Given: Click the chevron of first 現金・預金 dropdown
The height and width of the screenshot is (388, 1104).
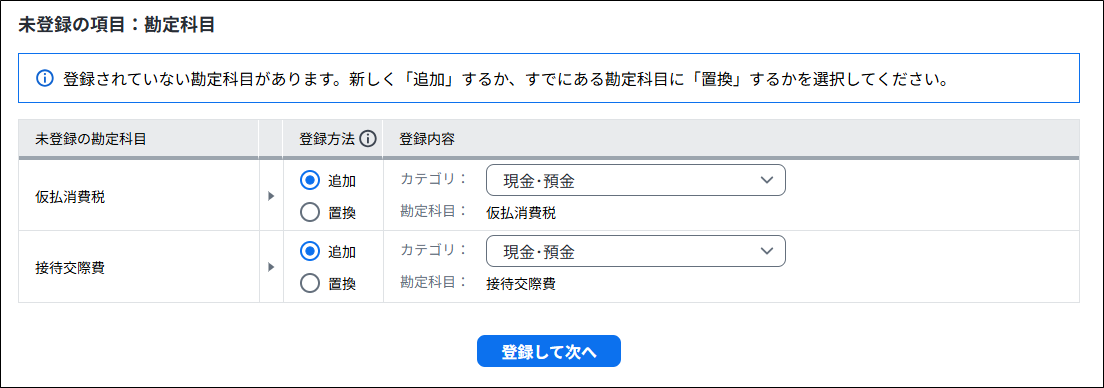Looking at the screenshot, I should pos(767,180).
